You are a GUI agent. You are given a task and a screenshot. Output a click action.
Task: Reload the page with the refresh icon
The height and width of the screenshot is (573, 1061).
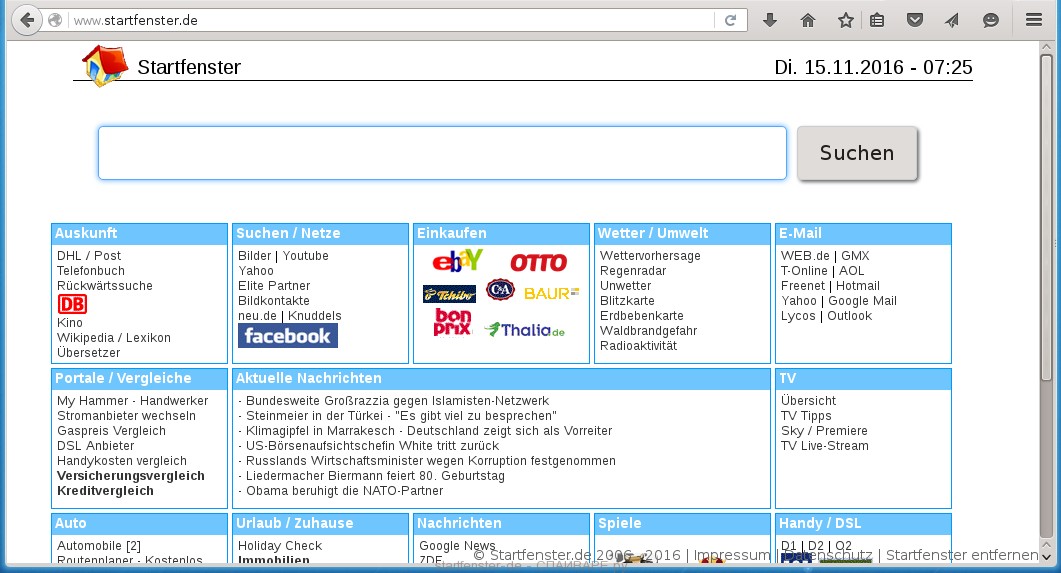point(731,20)
